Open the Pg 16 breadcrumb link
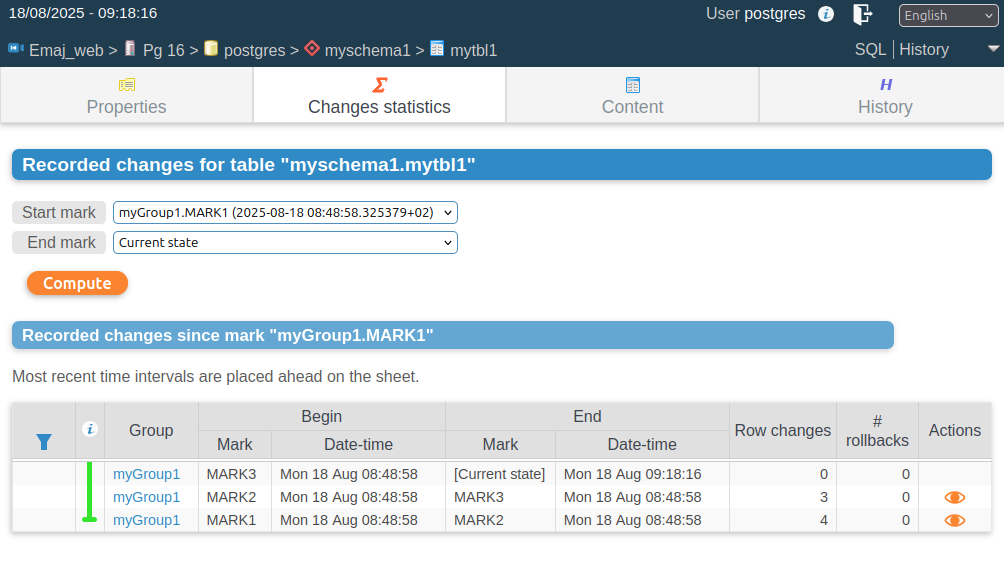1004x569 pixels. tap(163, 51)
